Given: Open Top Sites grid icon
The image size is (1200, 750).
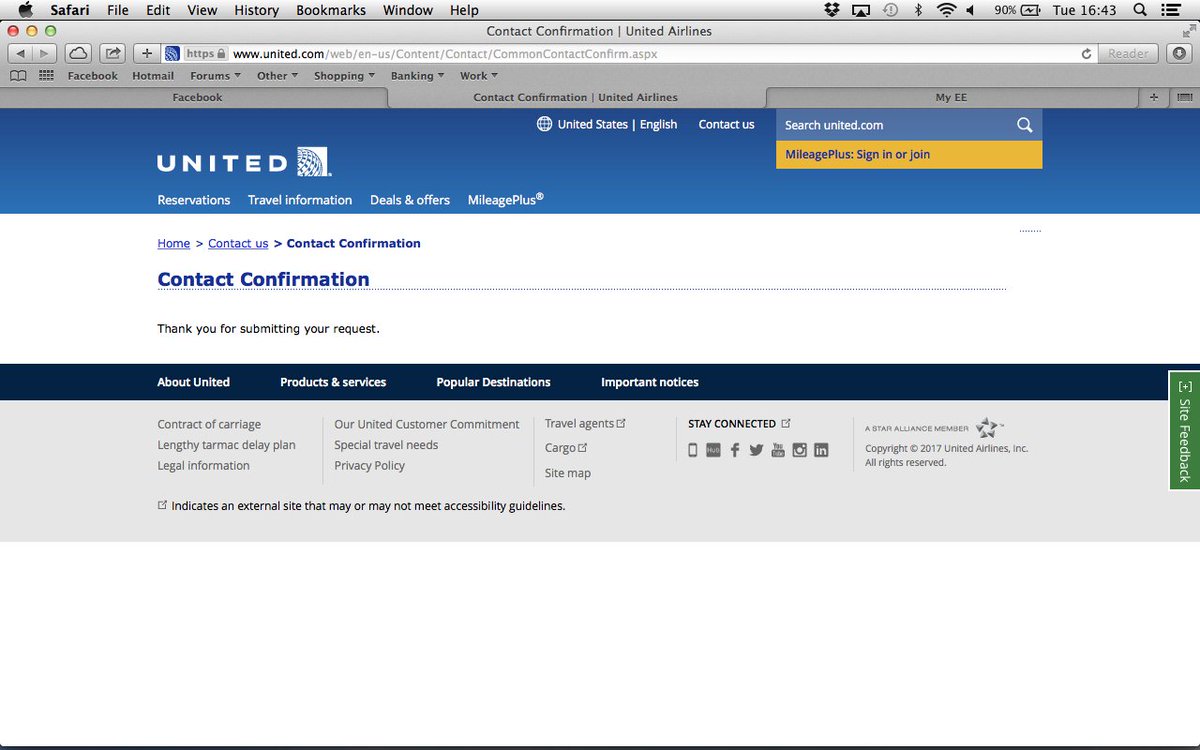Looking at the screenshot, I should coord(46,76).
